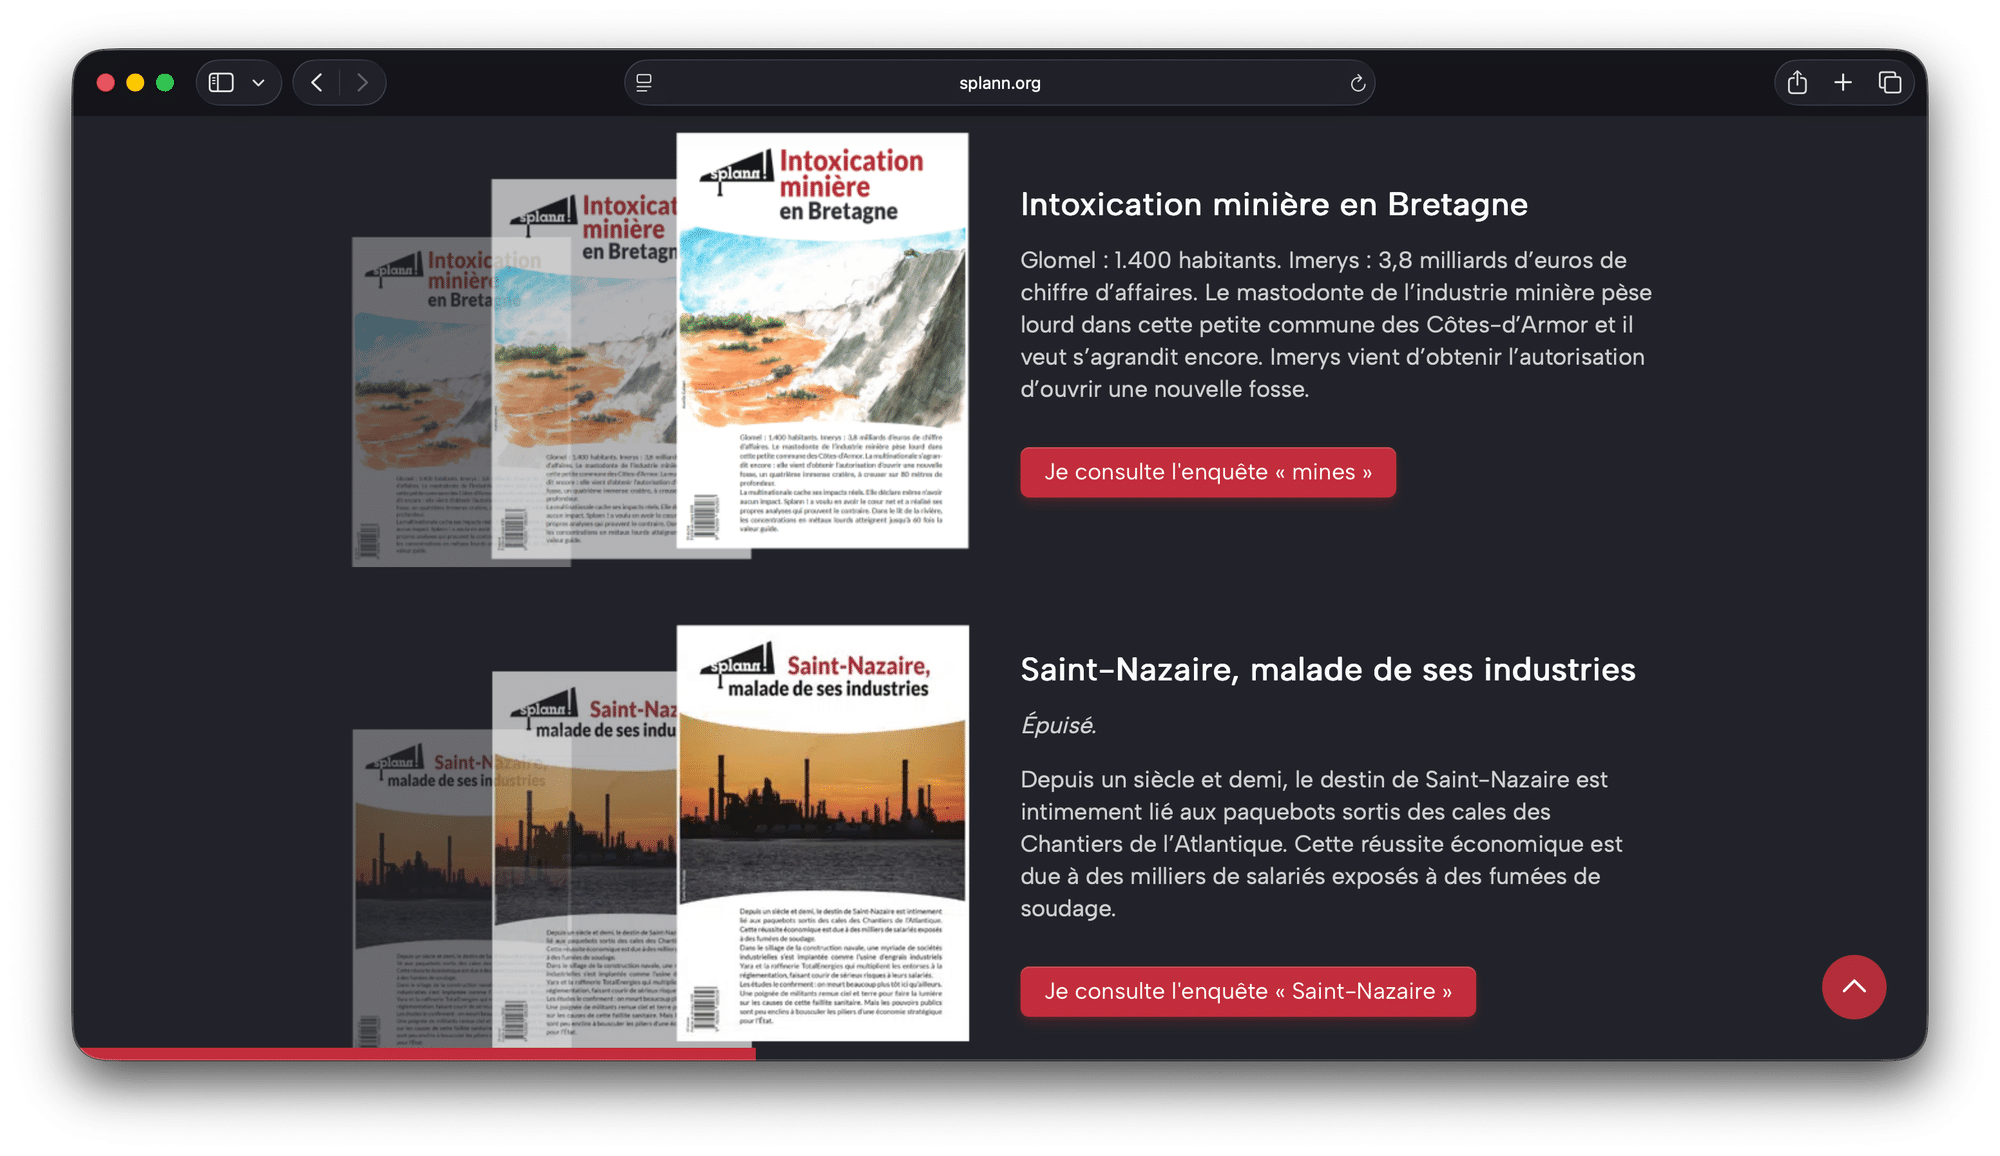Image resolution: width=2000 pixels, height=1156 pixels.
Task: Open the sidebar options dropdown arrow
Action: tap(259, 83)
